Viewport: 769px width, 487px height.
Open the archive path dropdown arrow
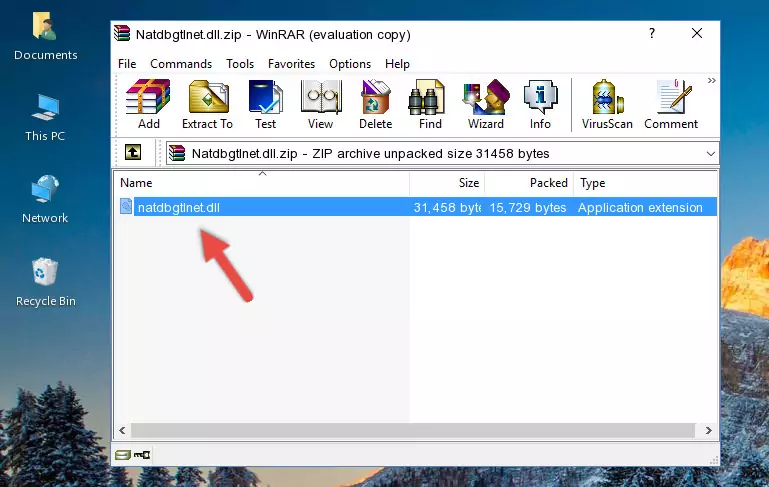tap(710, 154)
